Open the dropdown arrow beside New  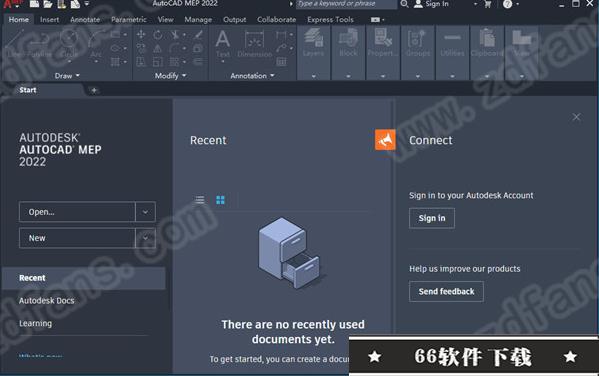point(145,238)
